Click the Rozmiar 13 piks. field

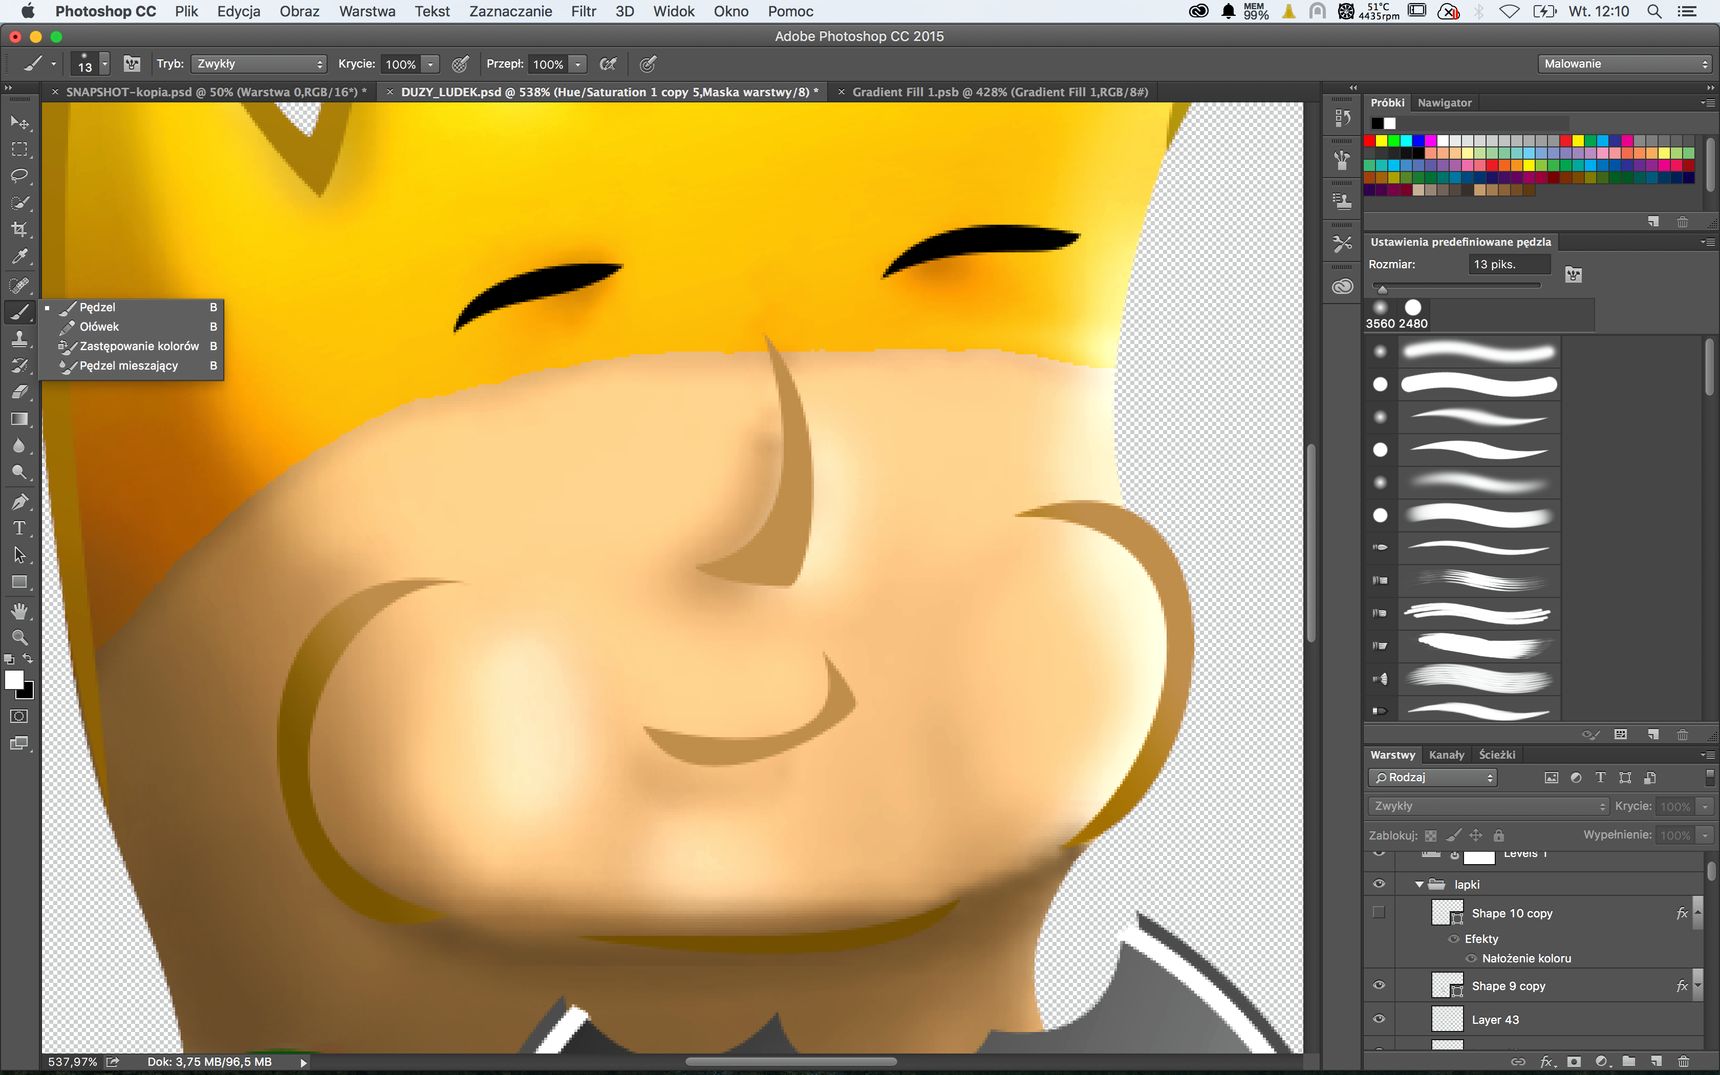tap(1509, 264)
